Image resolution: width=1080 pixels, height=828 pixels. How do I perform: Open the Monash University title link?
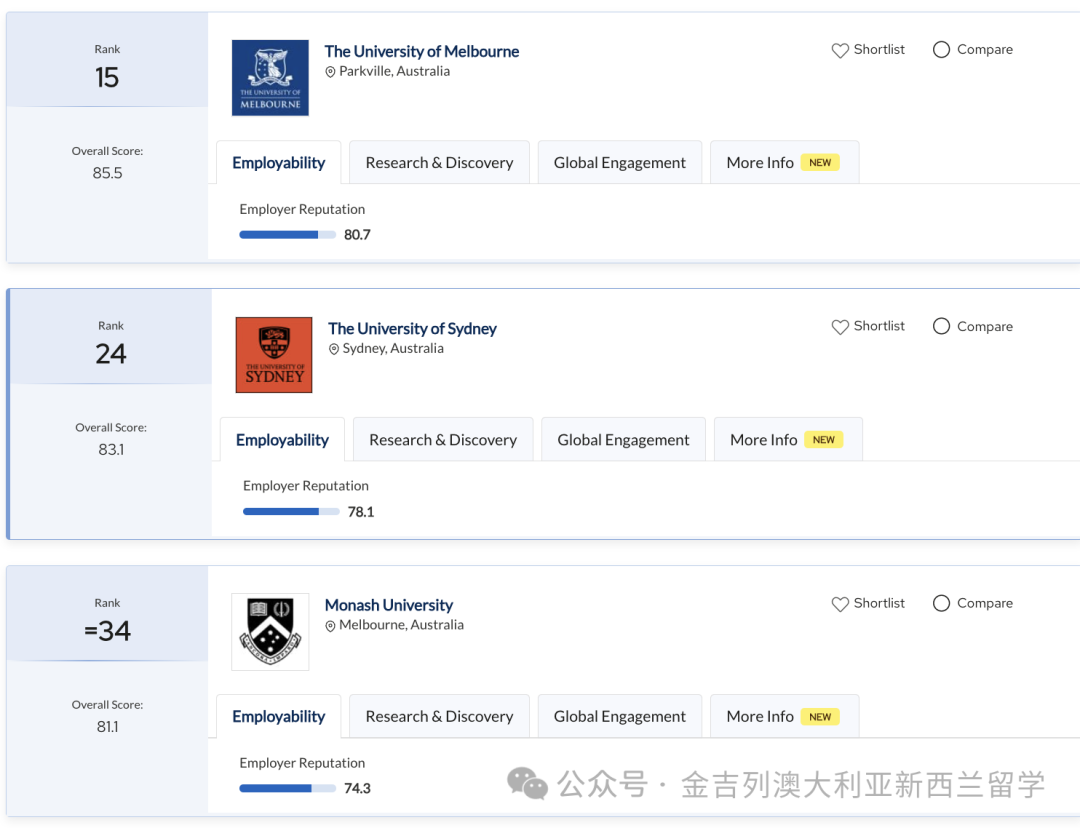(389, 605)
